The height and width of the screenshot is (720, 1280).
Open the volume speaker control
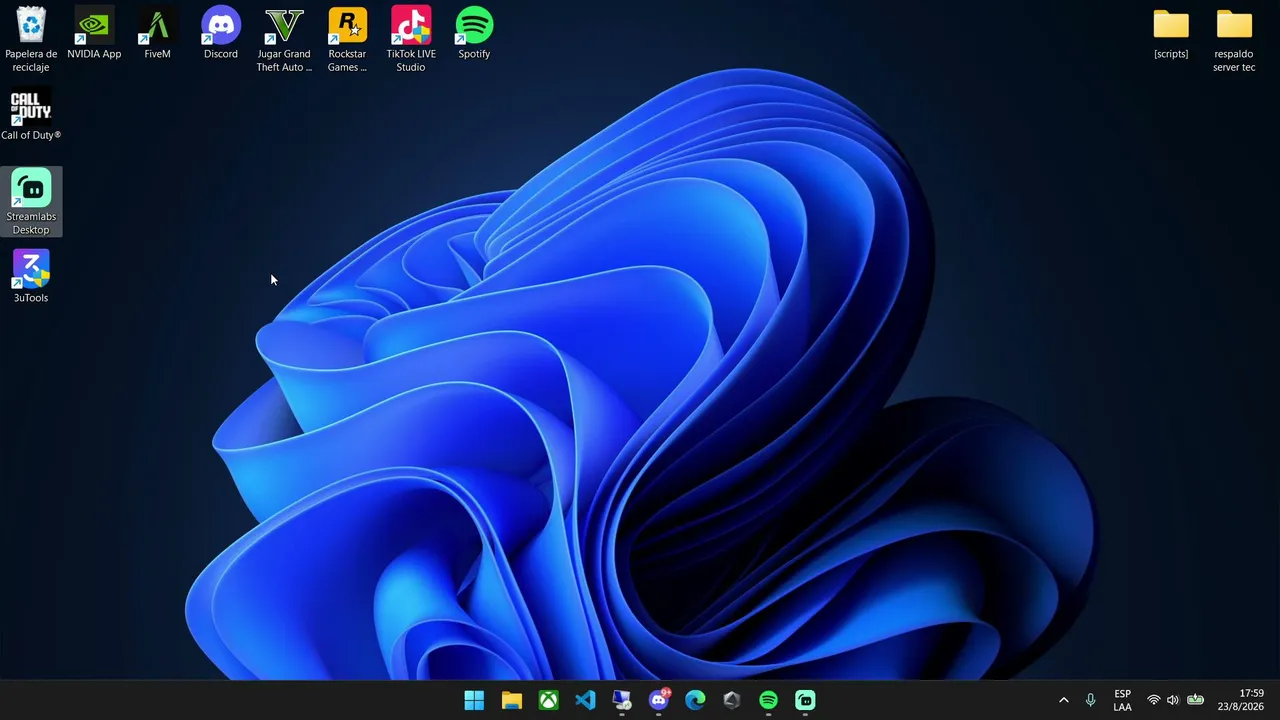tap(1173, 700)
